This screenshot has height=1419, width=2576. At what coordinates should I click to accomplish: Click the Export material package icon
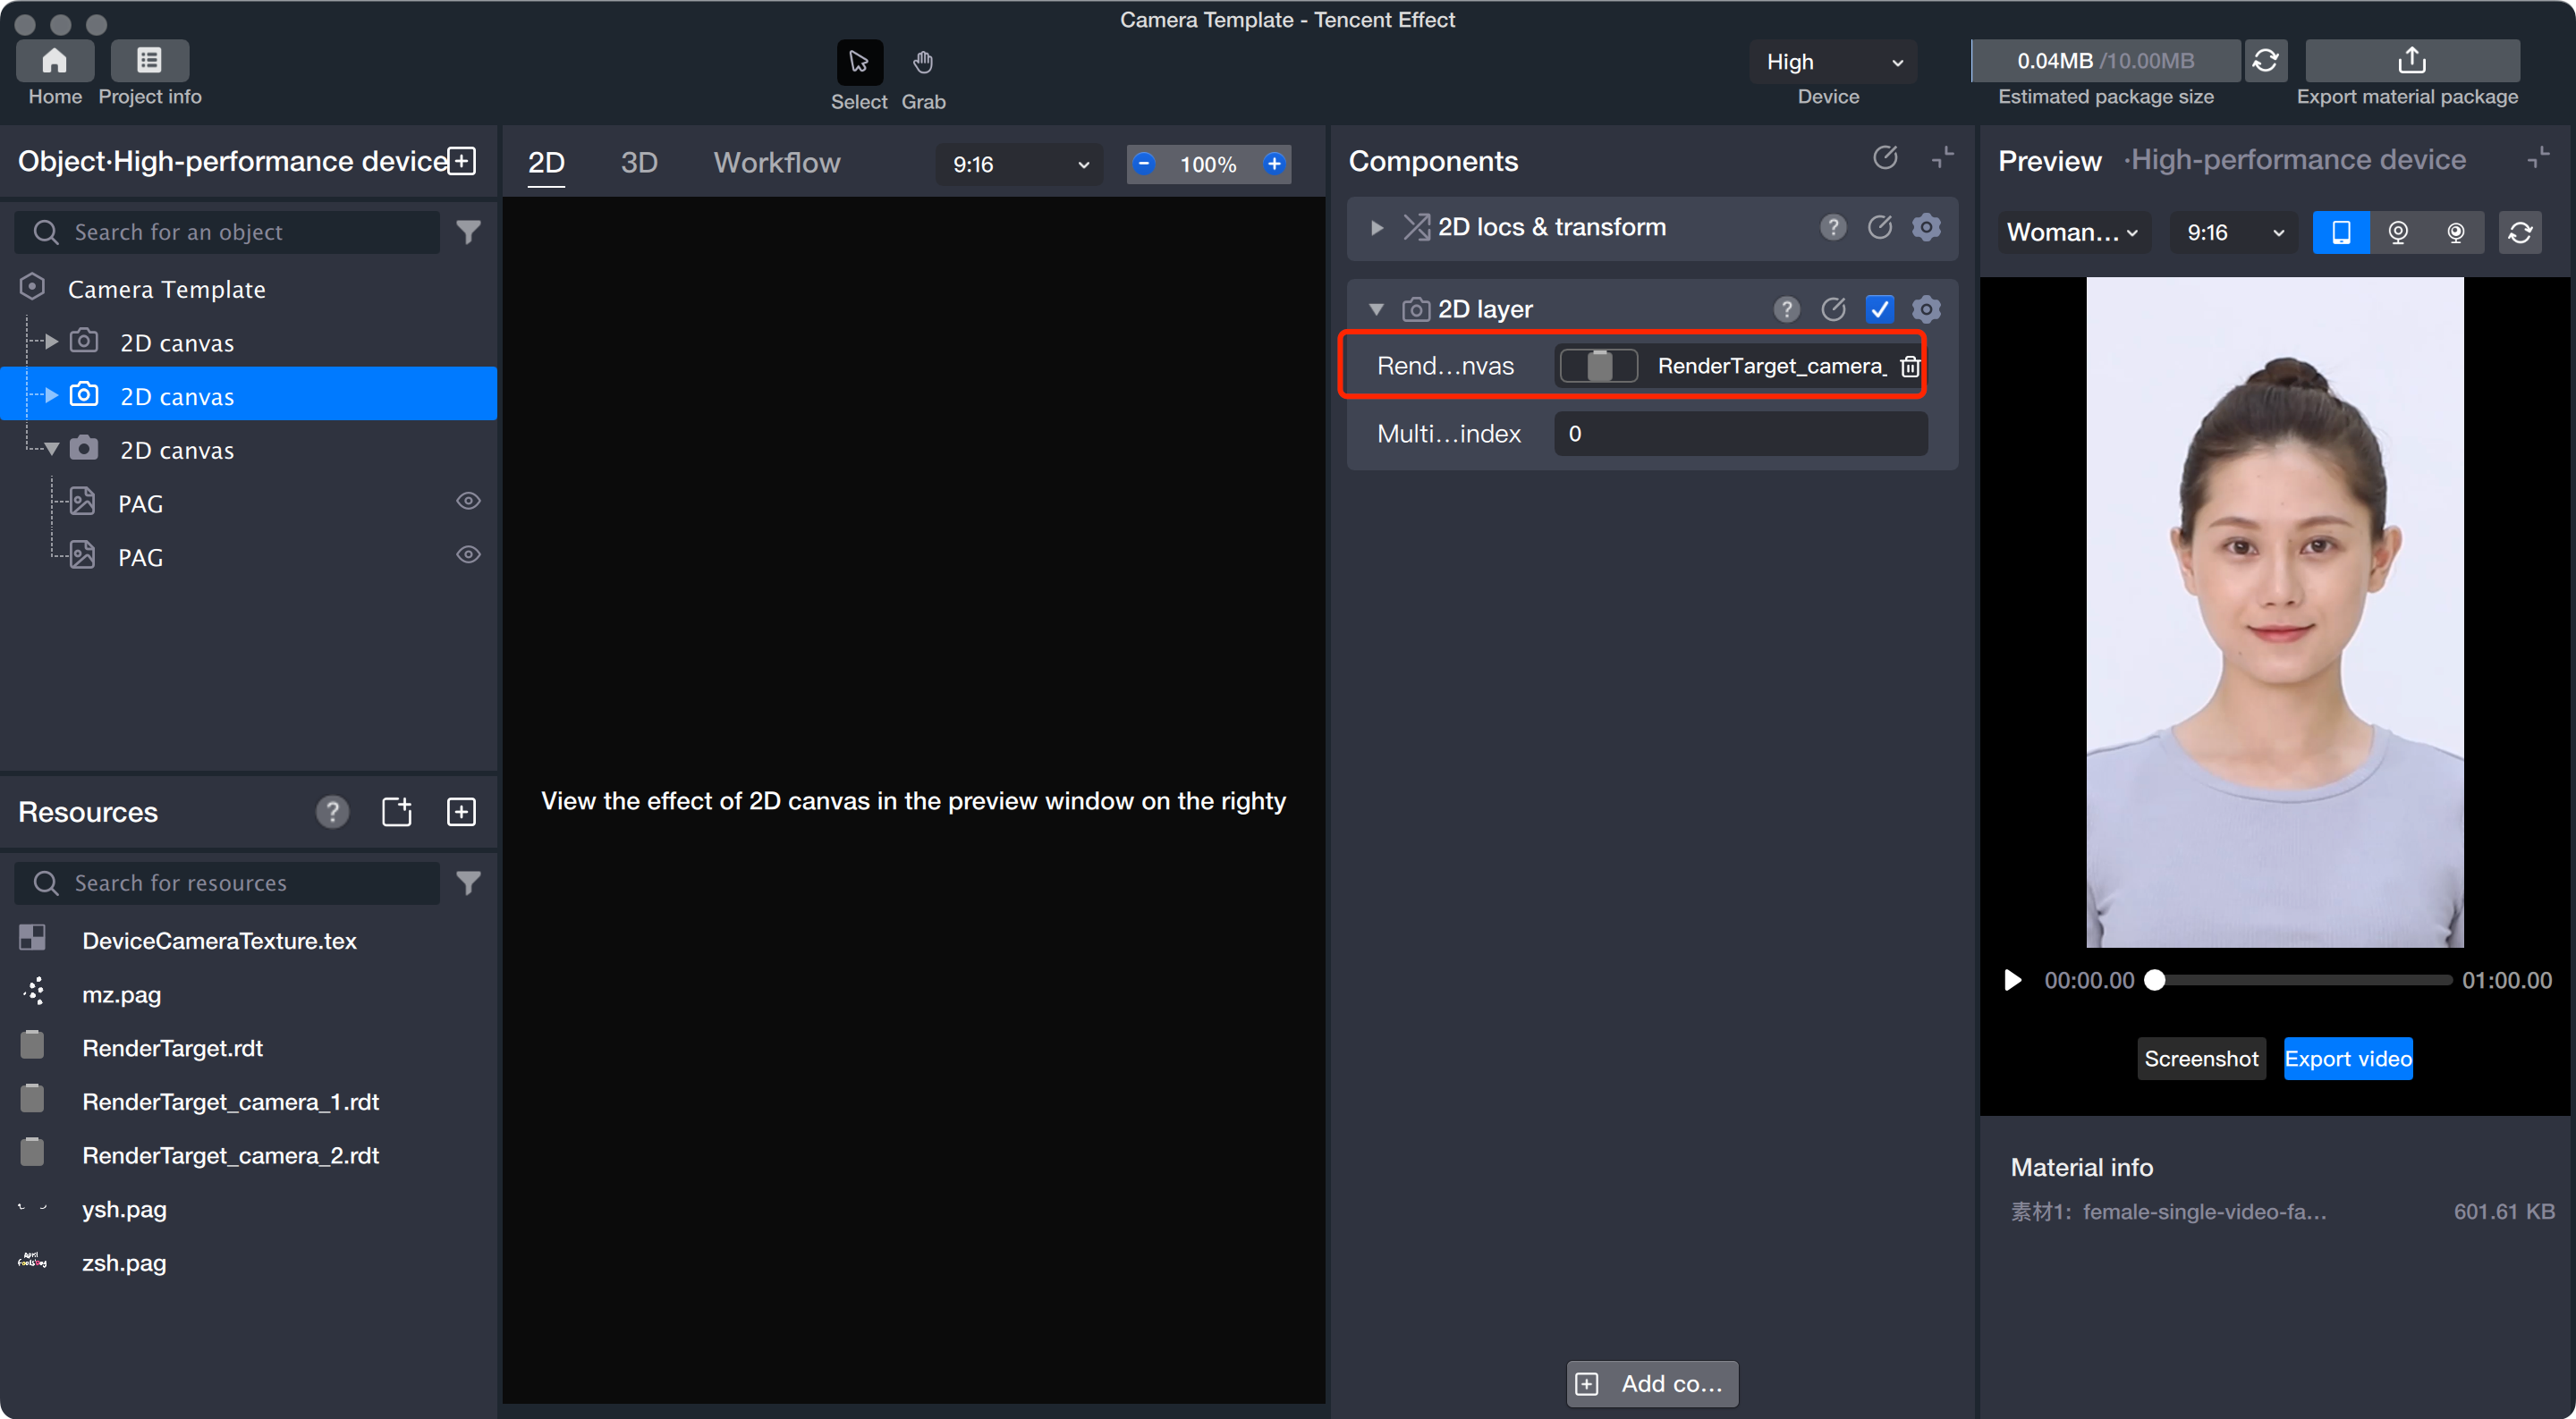2411,61
